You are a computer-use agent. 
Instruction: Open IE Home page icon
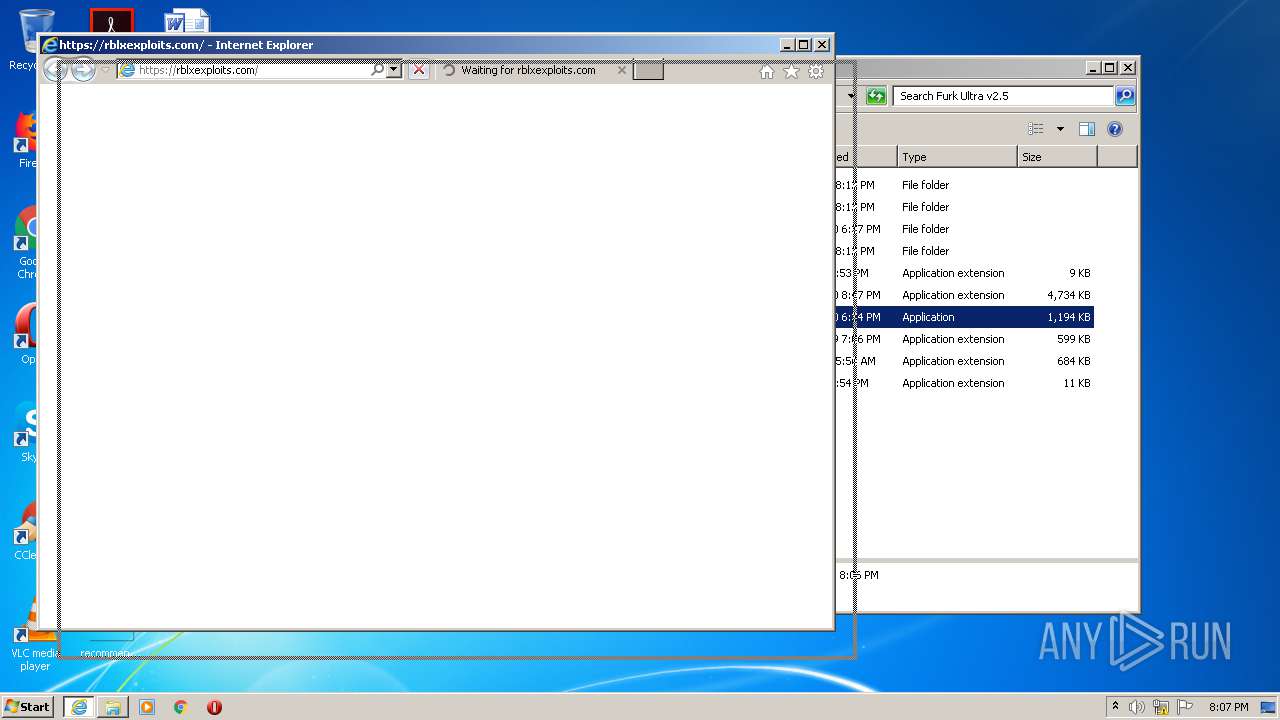point(767,71)
